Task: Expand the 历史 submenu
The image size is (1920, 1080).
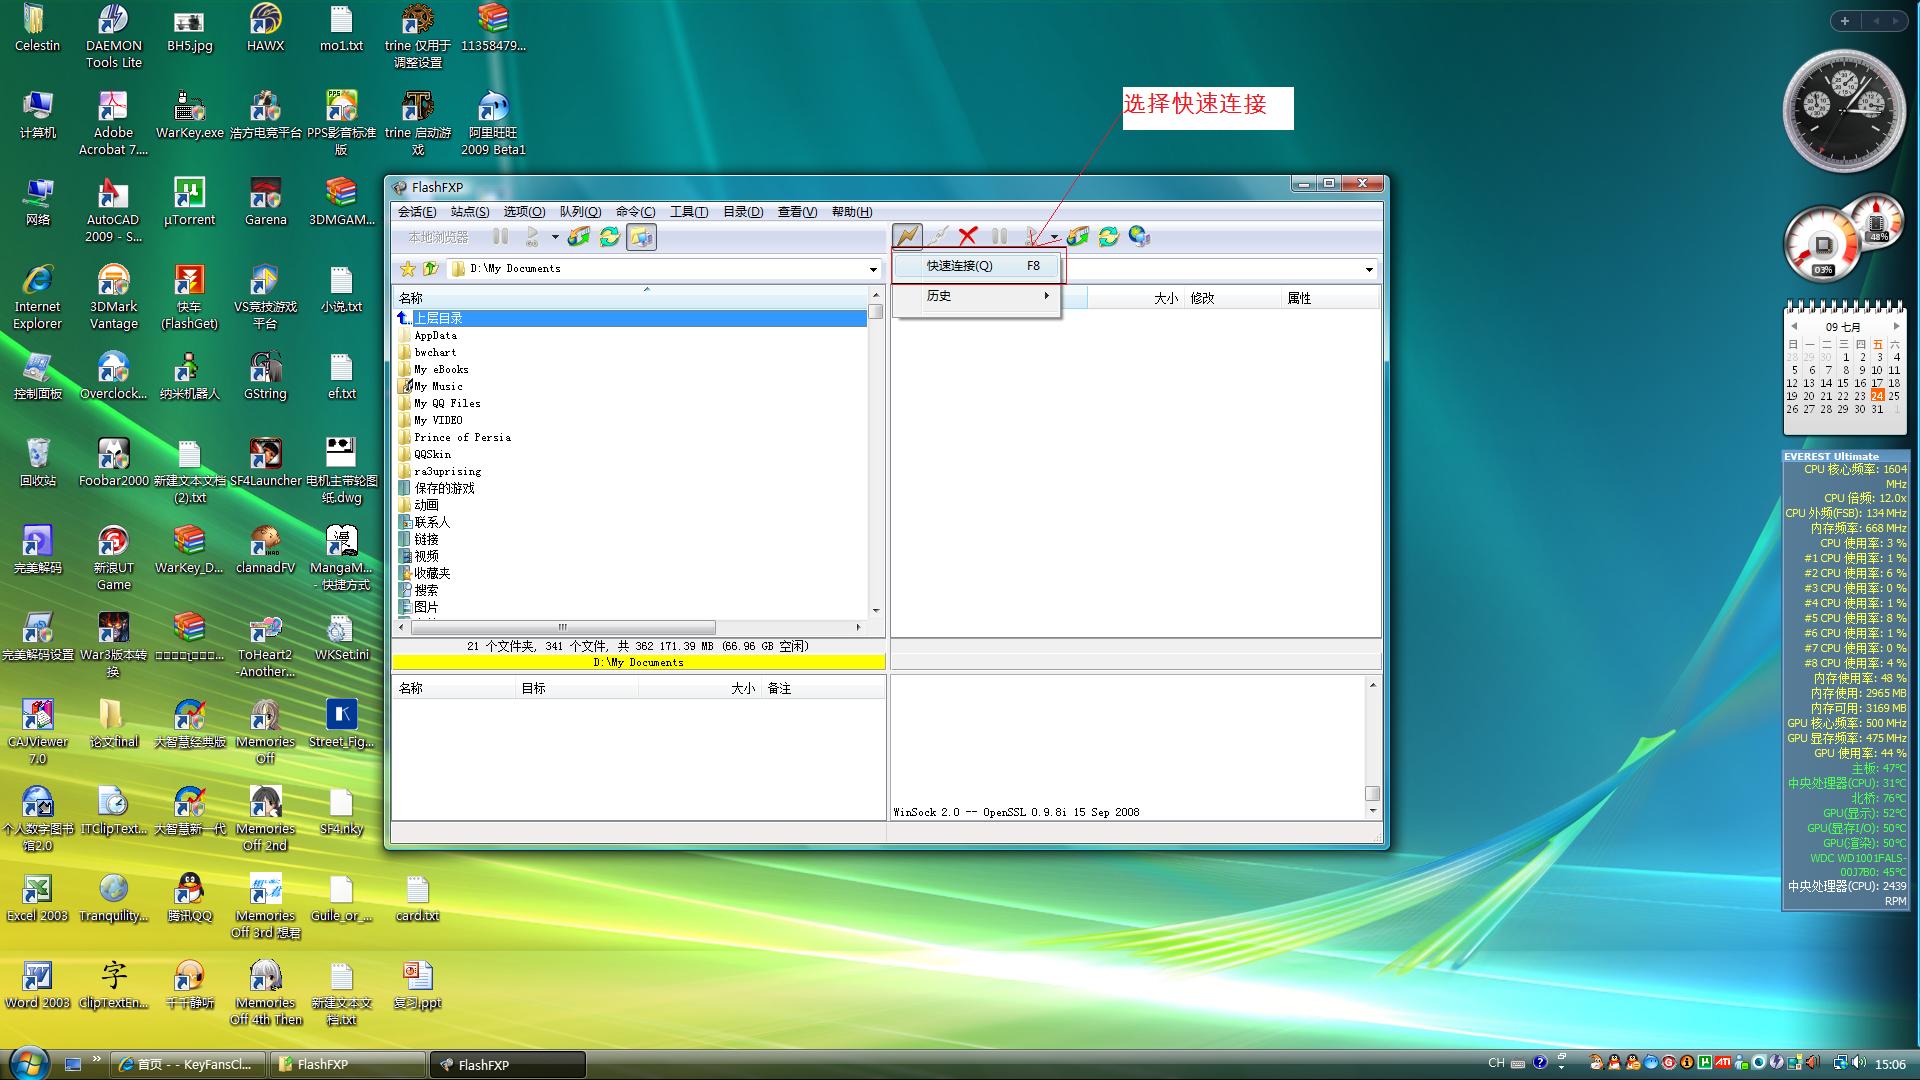Action: tap(976, 296)
